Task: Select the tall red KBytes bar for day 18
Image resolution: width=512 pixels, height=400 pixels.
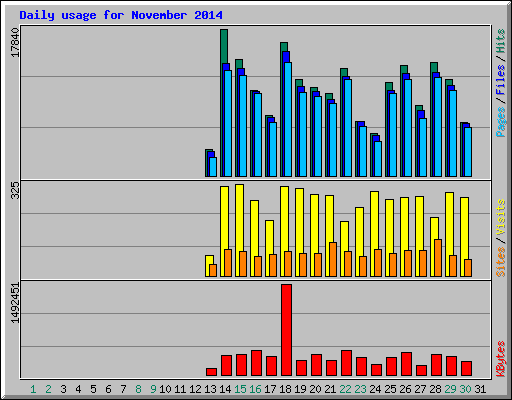Action: point(286,330)
